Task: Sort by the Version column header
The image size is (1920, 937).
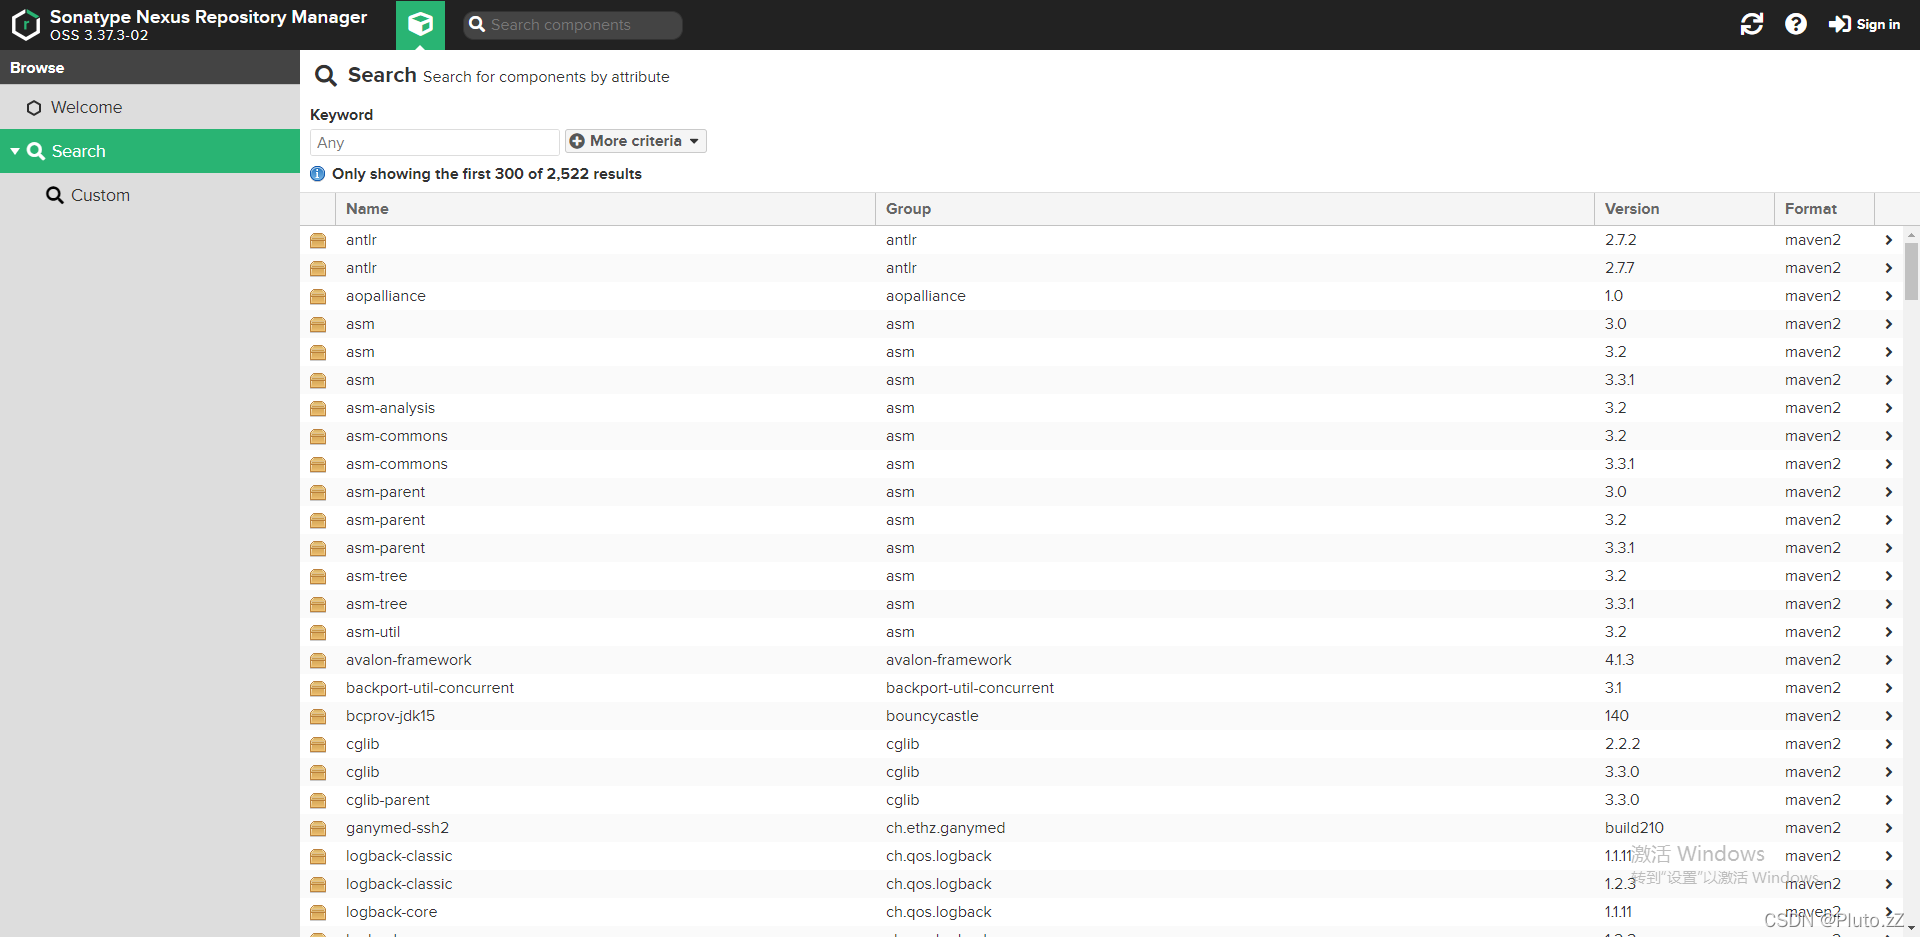Action: point(1684,209)
